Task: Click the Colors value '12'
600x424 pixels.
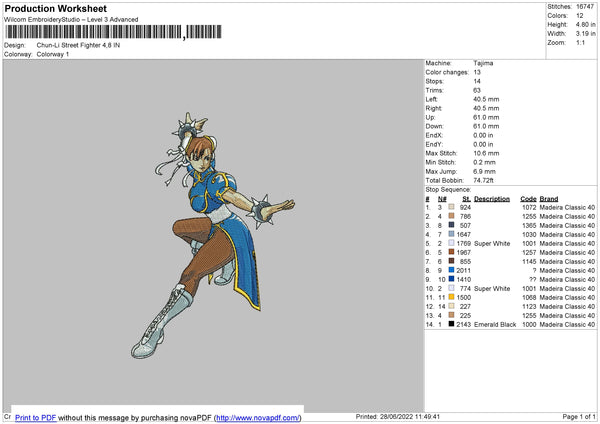Action: 580,16
